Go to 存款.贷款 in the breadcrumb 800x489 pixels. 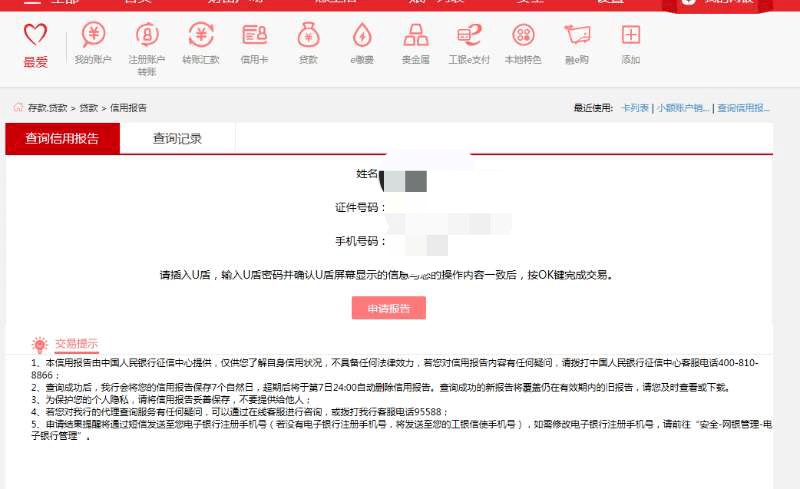click(x=47, y=108)
